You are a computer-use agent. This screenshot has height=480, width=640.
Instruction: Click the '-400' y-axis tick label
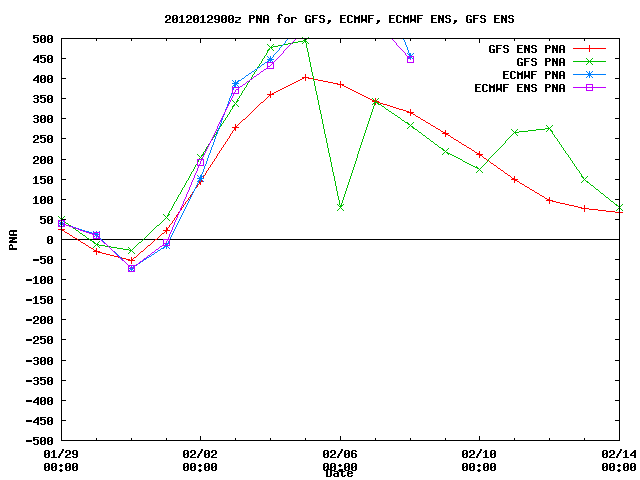(x=40, y=401)
